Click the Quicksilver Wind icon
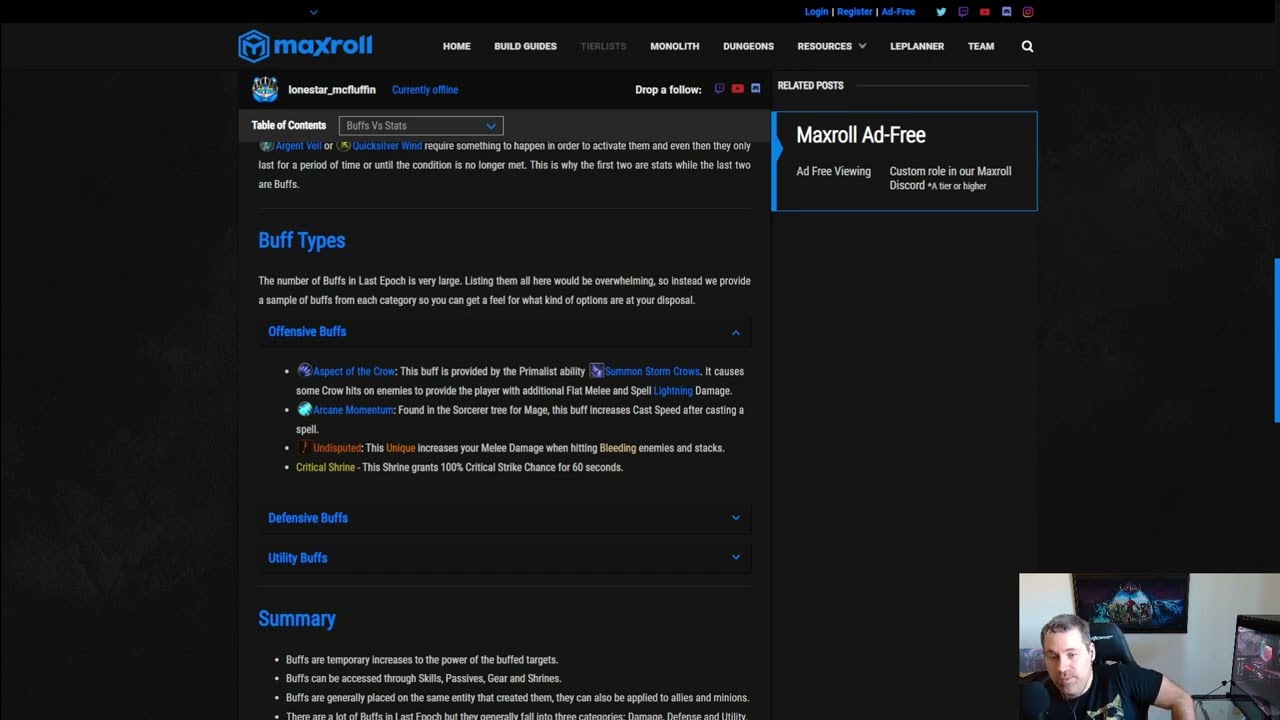 (x=344, y=146)
